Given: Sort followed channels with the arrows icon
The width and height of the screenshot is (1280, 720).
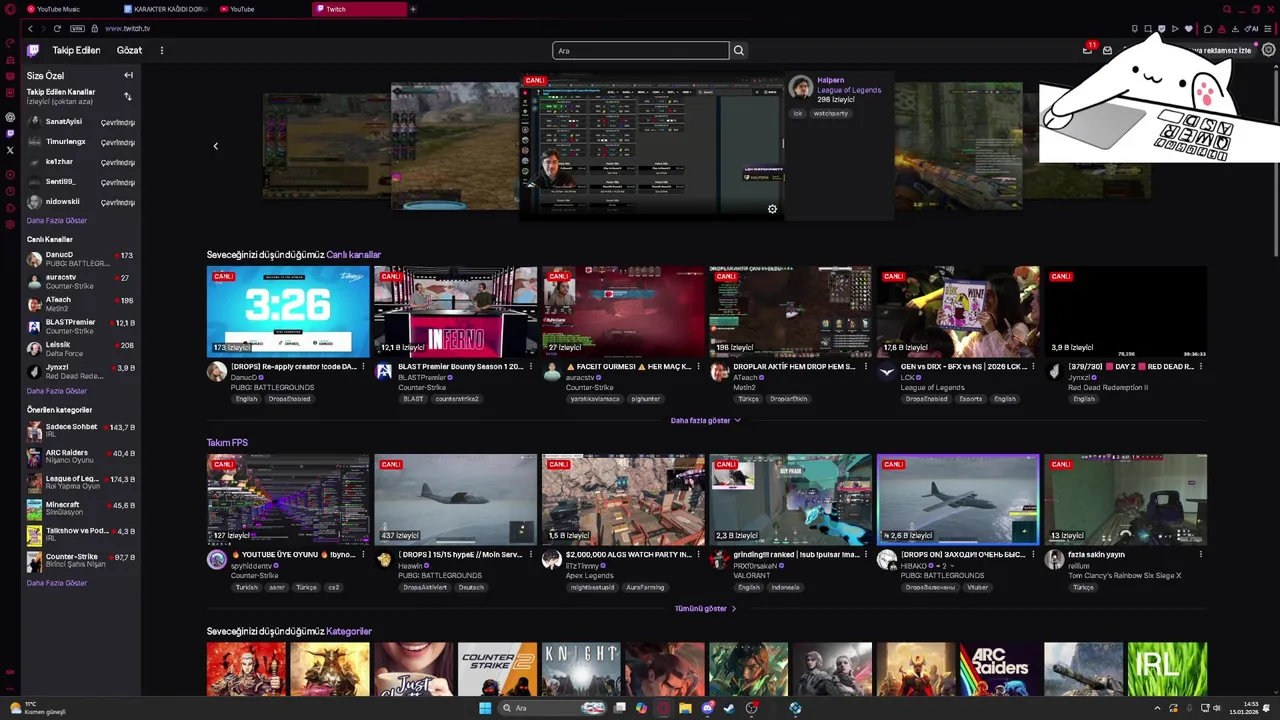Looking at the screenshot, I should coord(128,97).
